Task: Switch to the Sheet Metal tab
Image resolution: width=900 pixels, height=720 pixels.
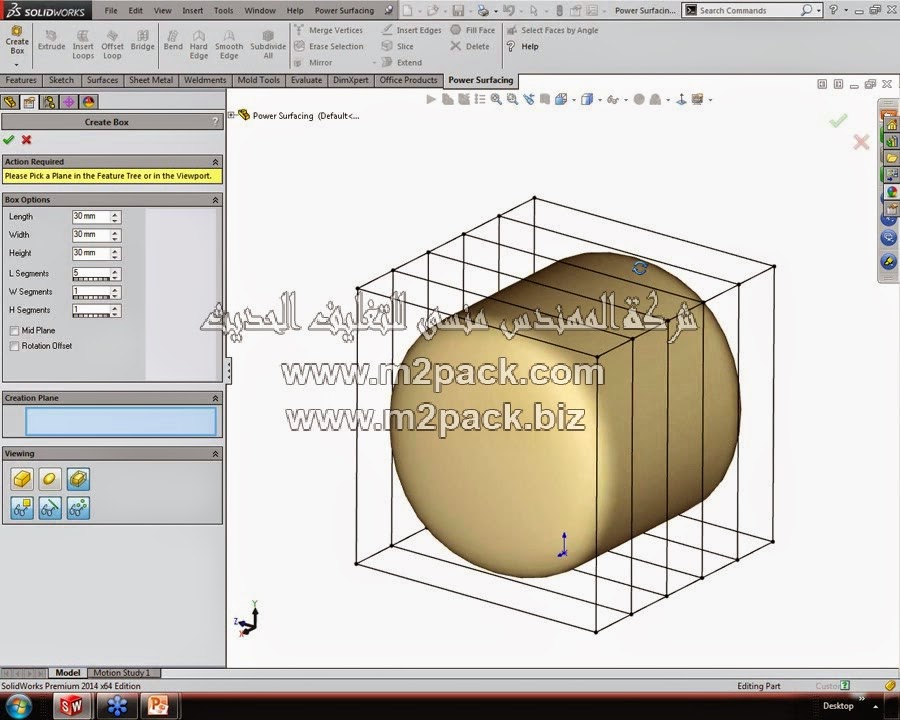Action: [x=151, y=80]
